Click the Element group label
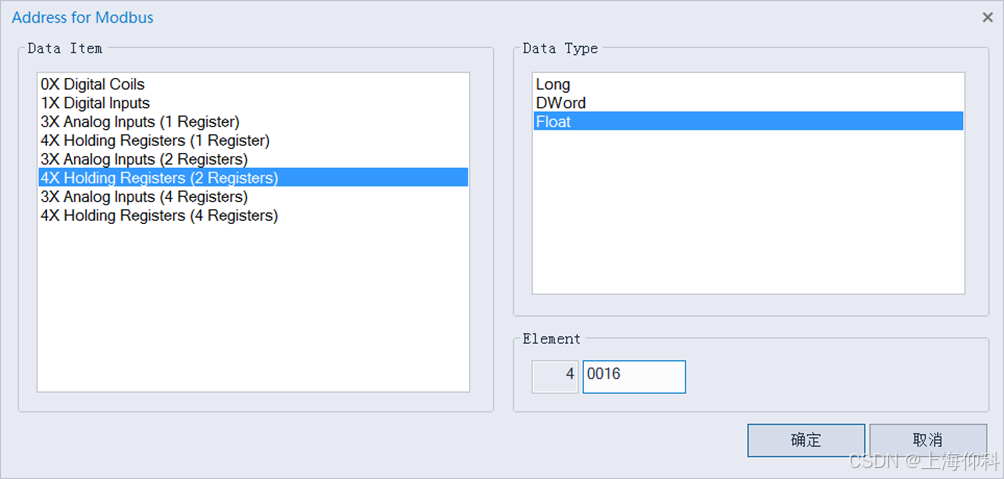 551,339
